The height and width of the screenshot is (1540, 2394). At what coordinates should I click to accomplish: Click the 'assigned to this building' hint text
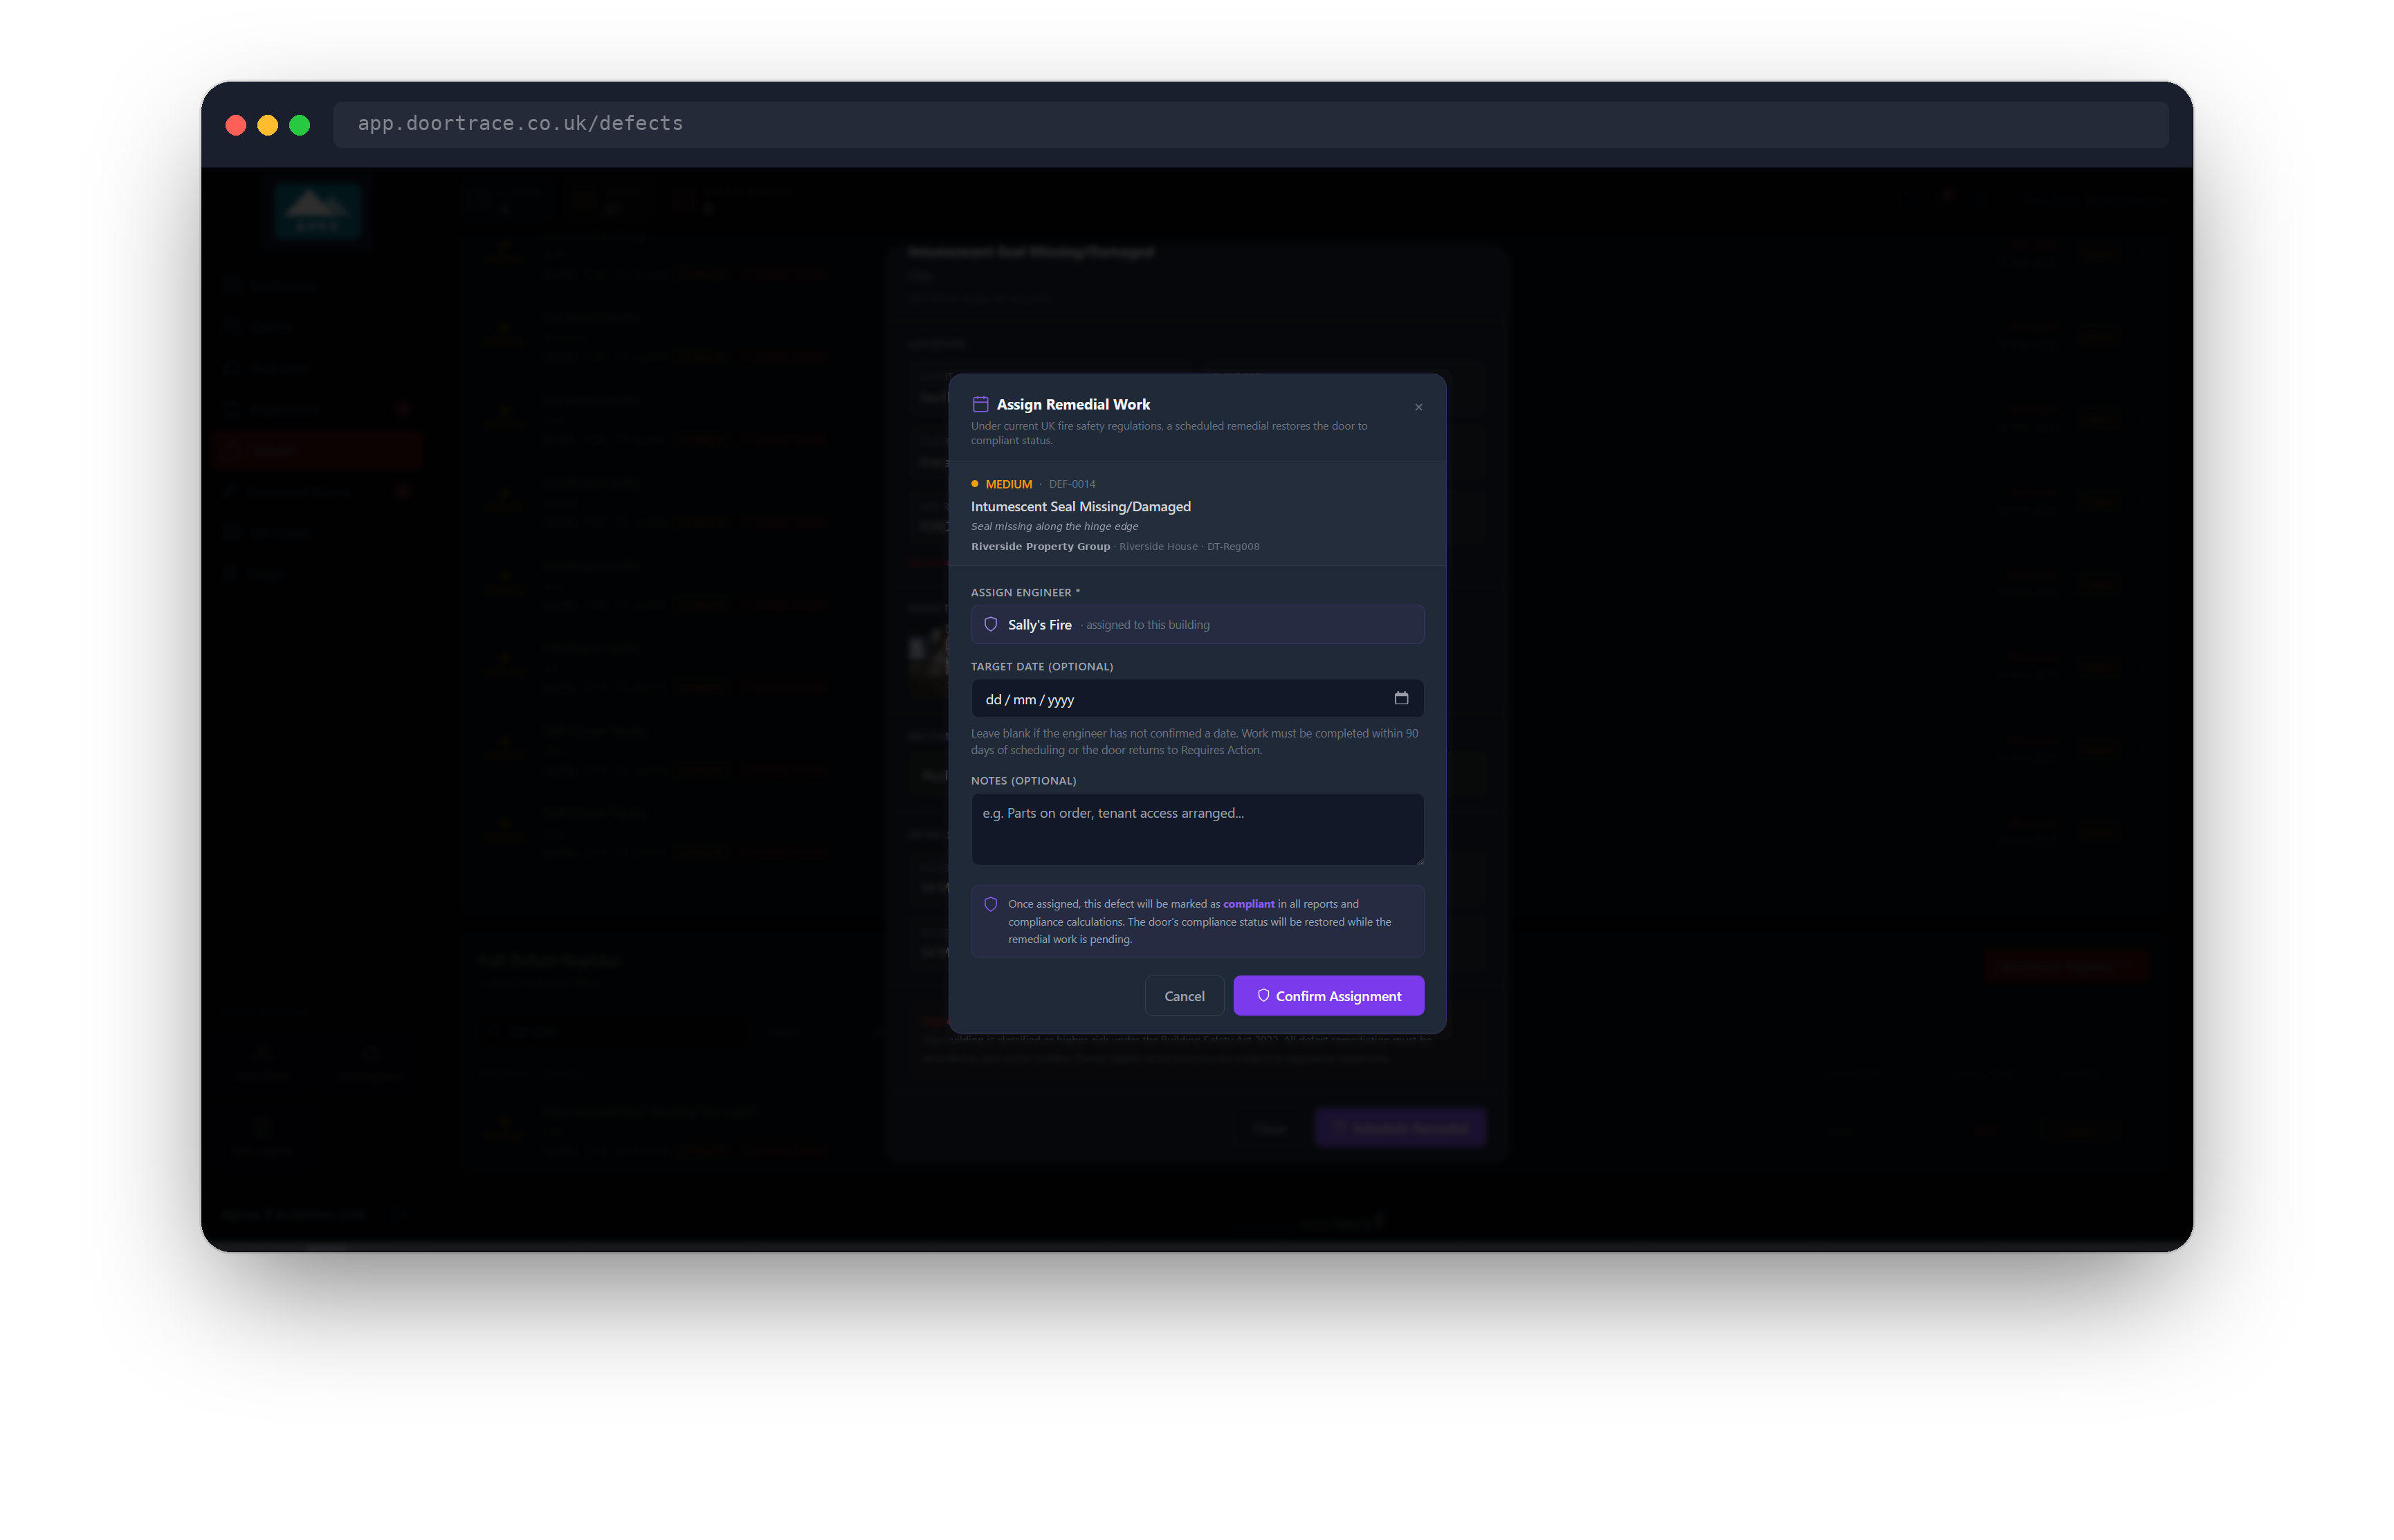1147,625
